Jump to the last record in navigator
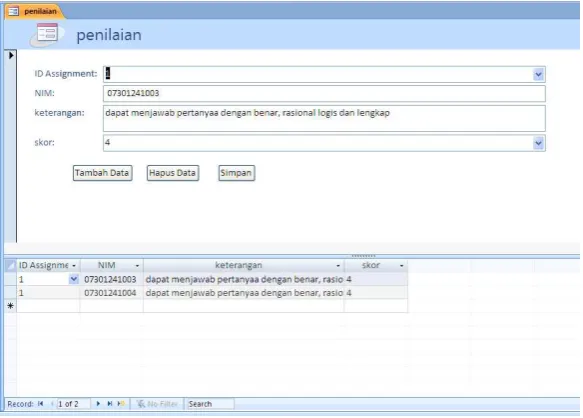 coord(109,404)
